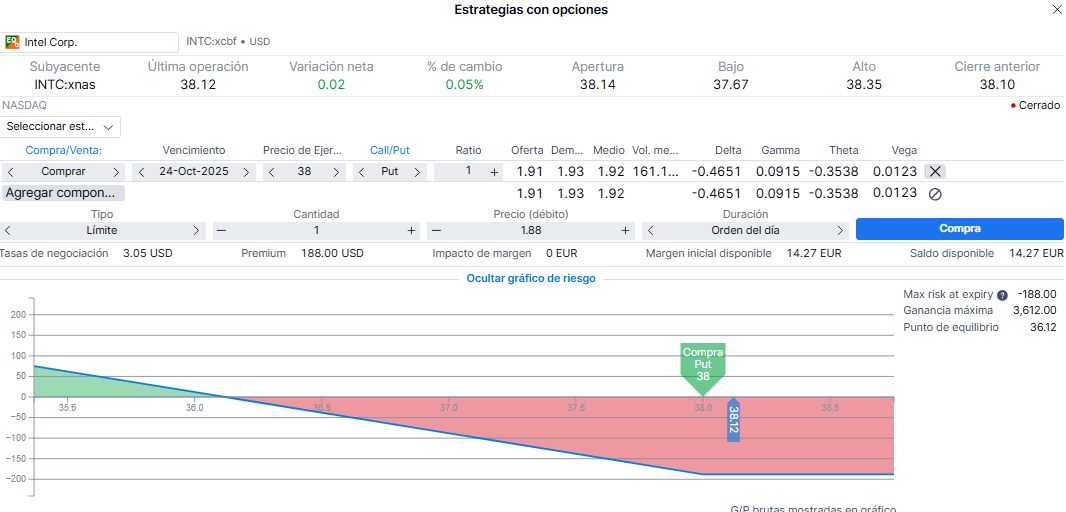Increase Ratio with the plus icon

pos(494,172)
